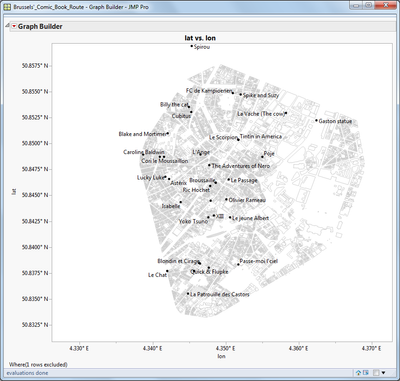Select the 'Tintin in America' label
400x381 pixels.
[261, 136]
